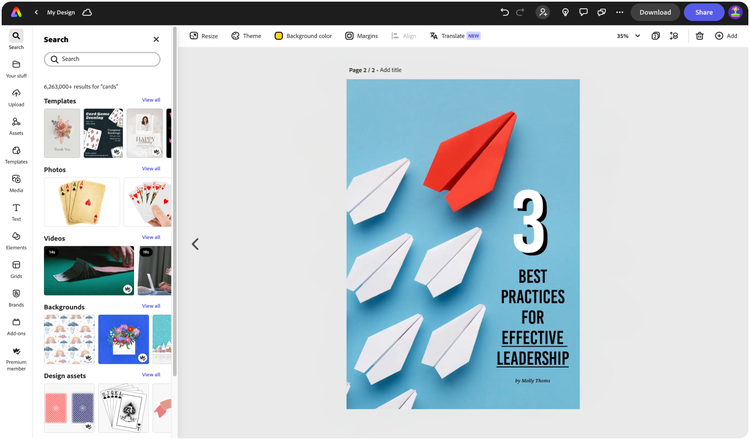Screen dimensions: 750x440
Task: Click the Search input field
Action: point(102,59)
